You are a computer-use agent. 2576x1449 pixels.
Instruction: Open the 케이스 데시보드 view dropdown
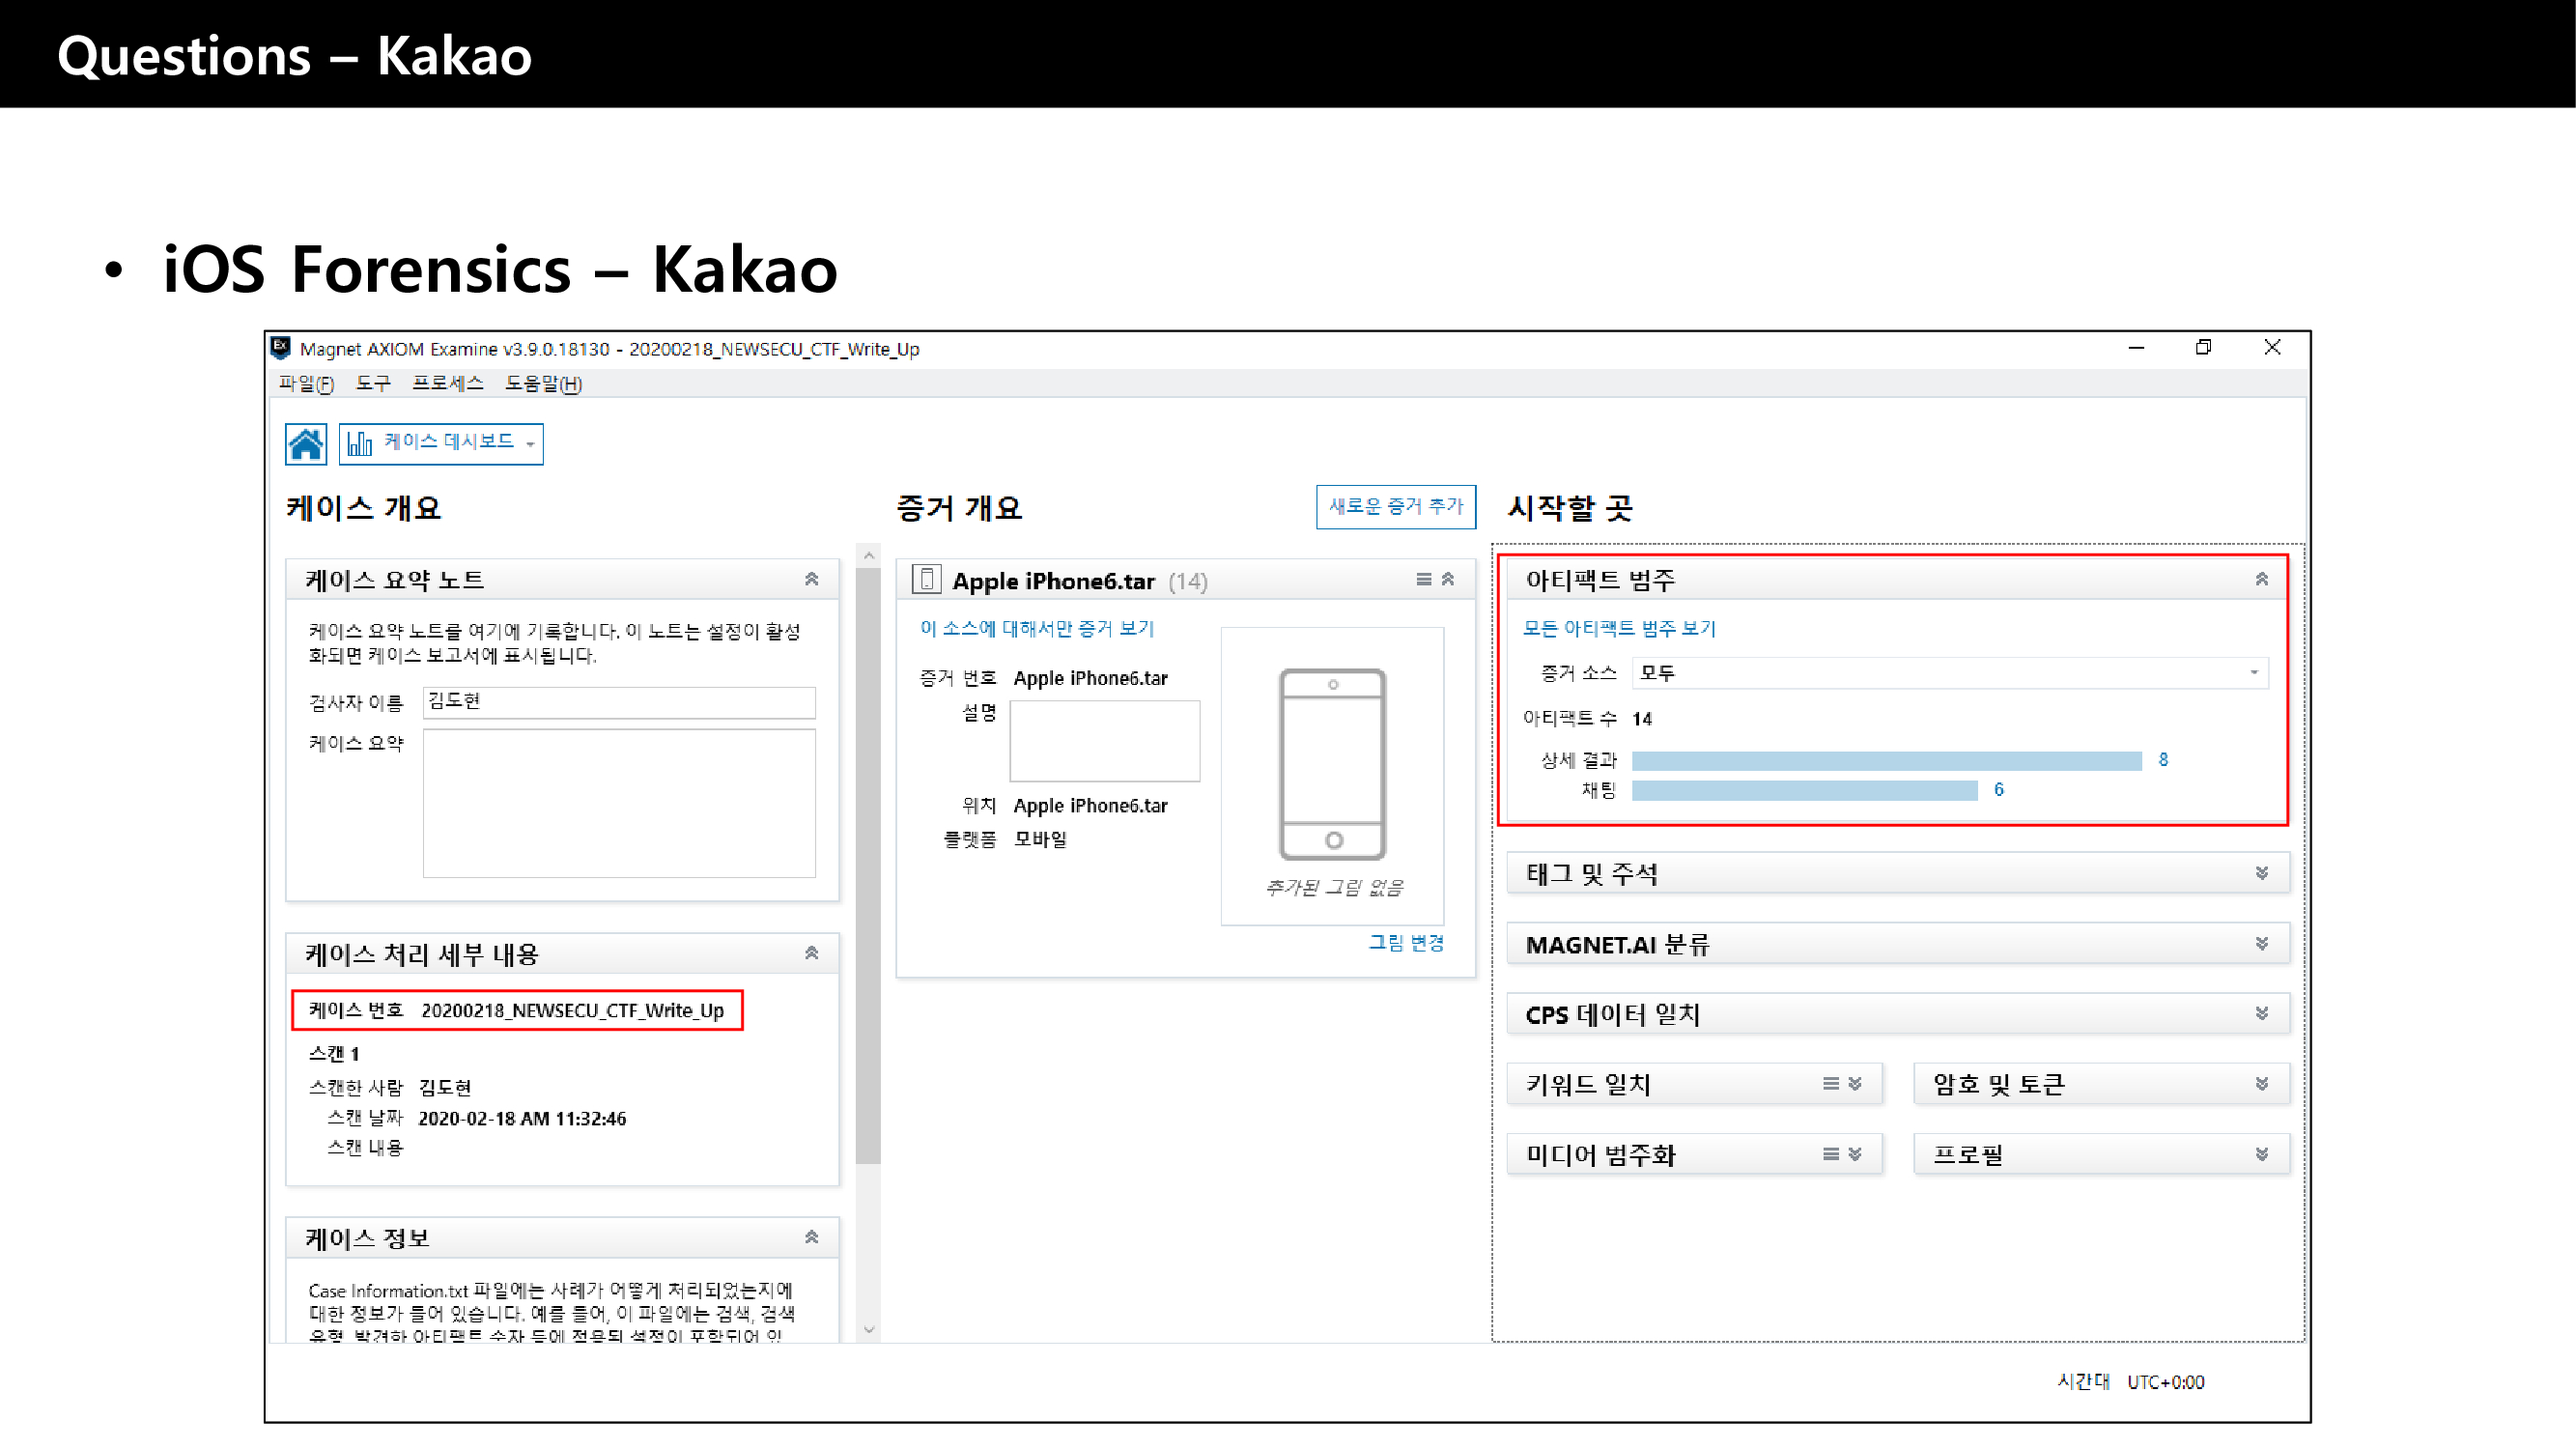pyautogui.click(x=441, y=443)
